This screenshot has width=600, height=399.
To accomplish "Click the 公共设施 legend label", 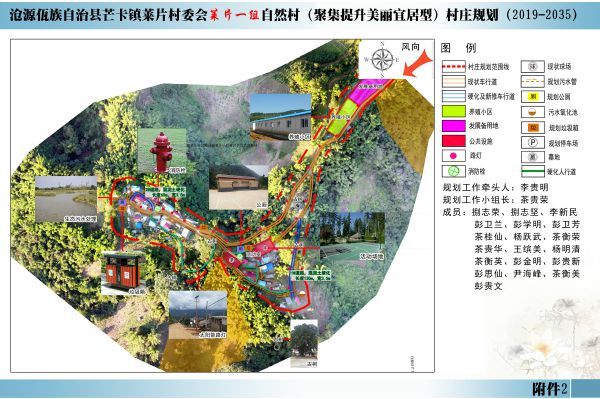I will coord(481,141).
